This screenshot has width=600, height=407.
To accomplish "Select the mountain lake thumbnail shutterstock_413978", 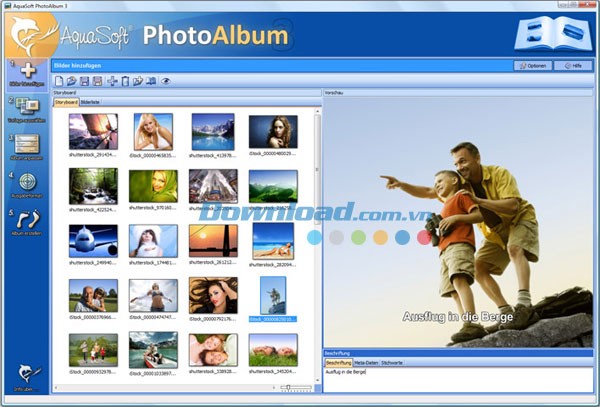I will click(213, 132).
